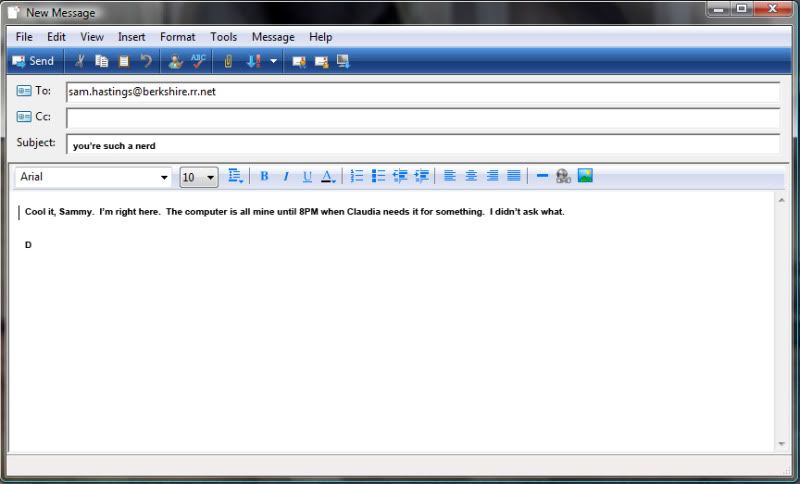This screenshot has height=484, width=800.
Task: Minimize the New Message window
Action: [x=718, y=9]
